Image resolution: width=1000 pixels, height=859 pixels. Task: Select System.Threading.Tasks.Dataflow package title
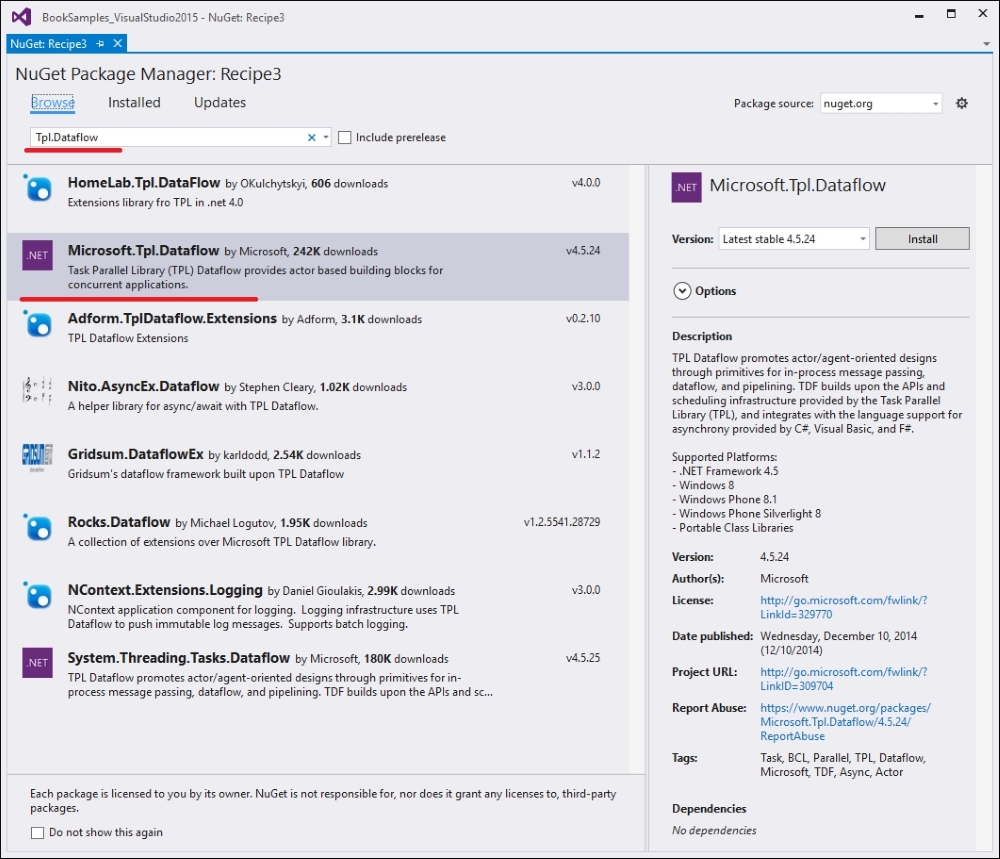(x=179, y=657)
